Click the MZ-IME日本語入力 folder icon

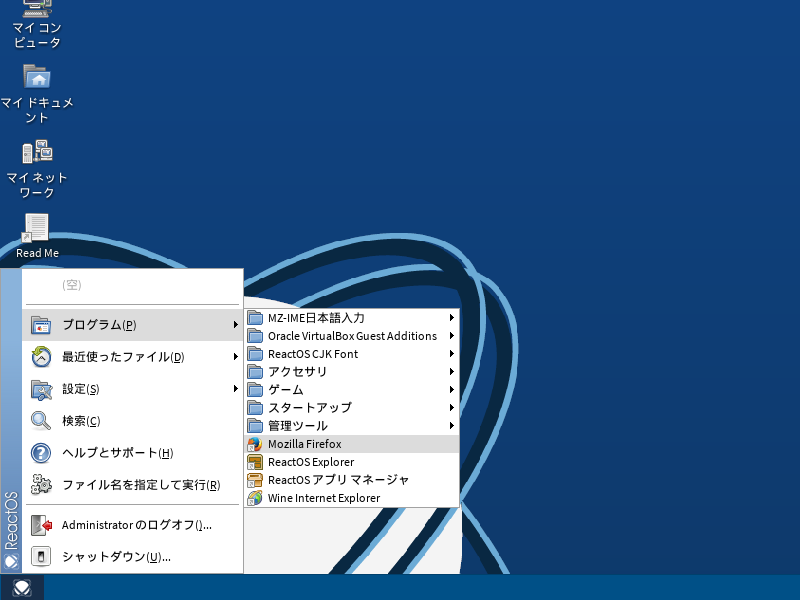point(255,318)
